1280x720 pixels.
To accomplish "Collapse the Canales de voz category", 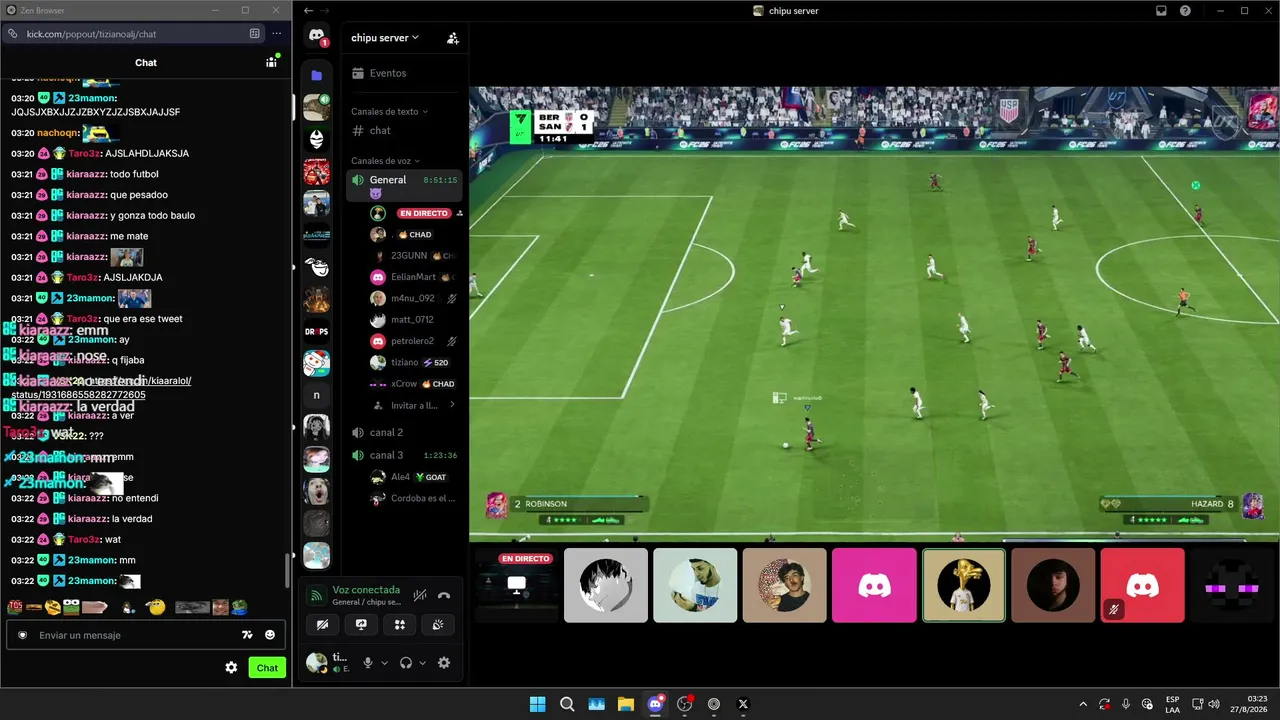I will pos(386,160).
